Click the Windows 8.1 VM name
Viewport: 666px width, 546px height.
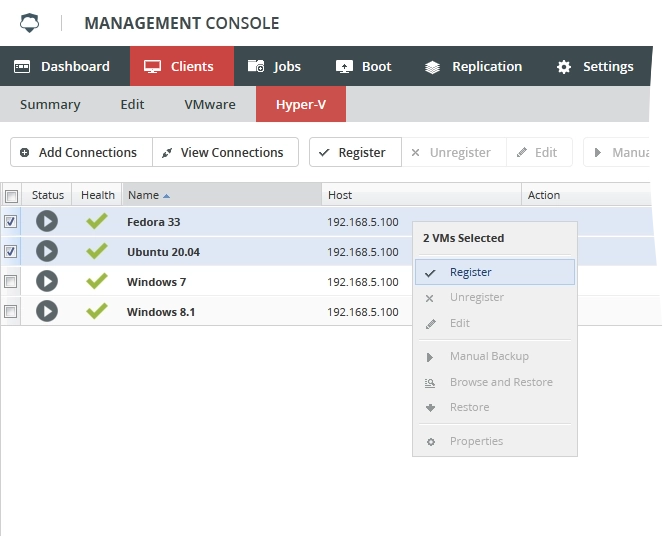pyautogui.click(x=161, y=312)
